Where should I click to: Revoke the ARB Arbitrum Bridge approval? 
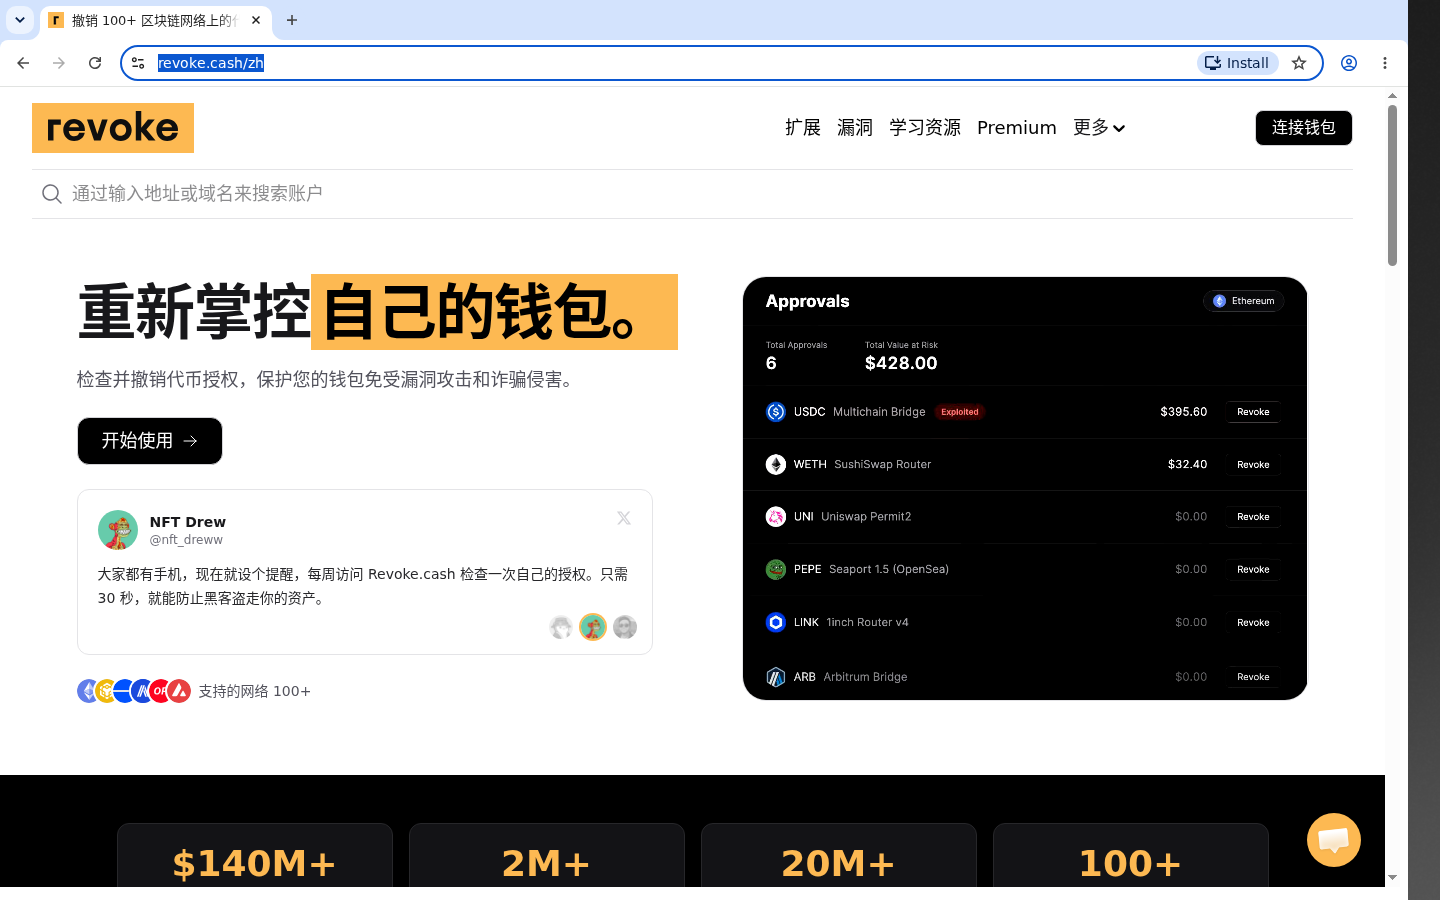(1253, 677)
